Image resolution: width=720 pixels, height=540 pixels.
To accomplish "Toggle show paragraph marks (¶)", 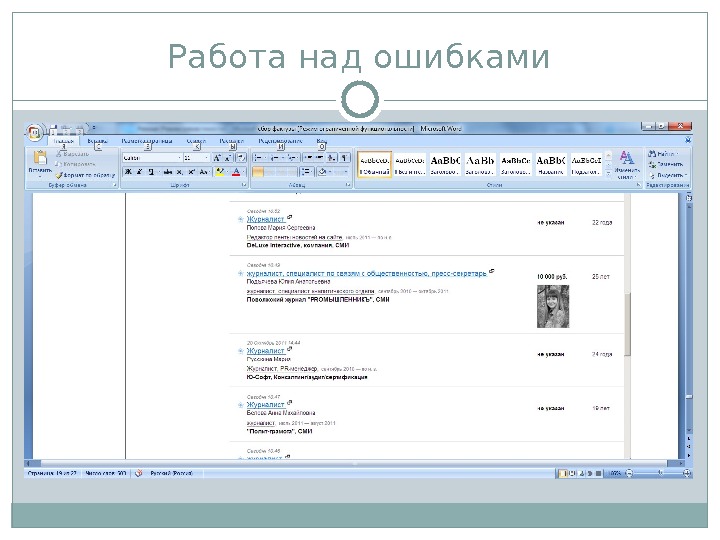I will point(343,158).
